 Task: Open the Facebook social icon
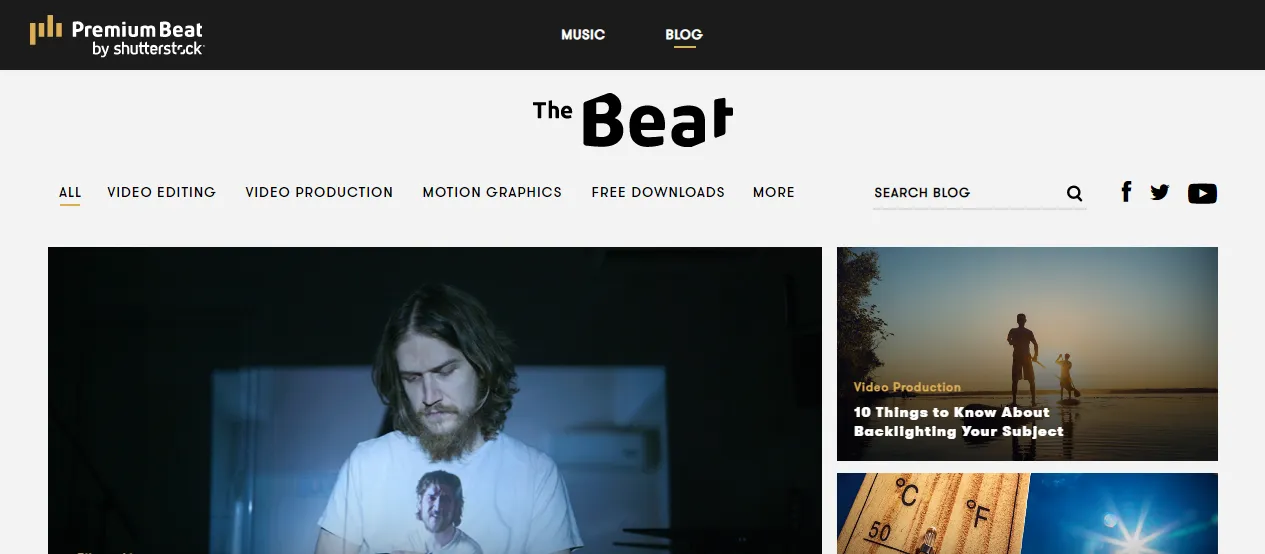tap(1126, 192)
